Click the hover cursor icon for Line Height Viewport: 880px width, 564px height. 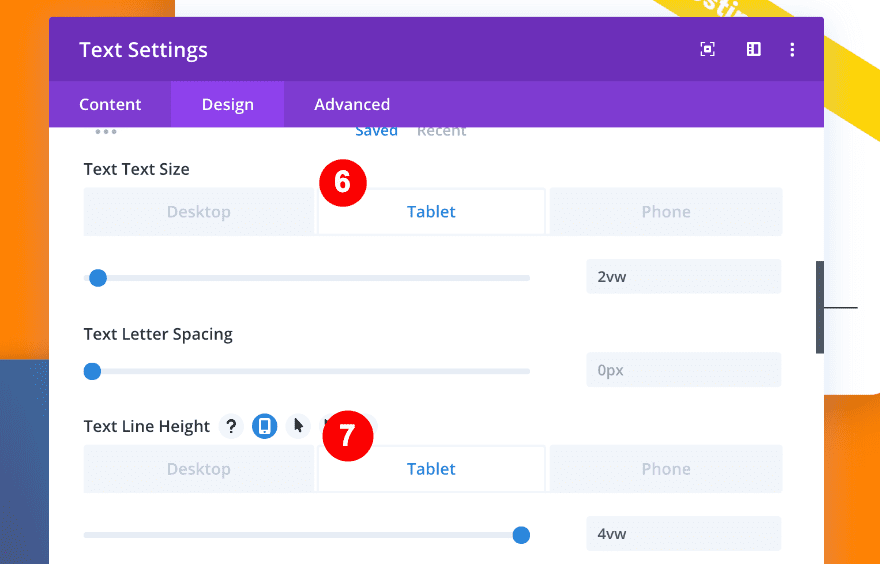pos(298,426)
